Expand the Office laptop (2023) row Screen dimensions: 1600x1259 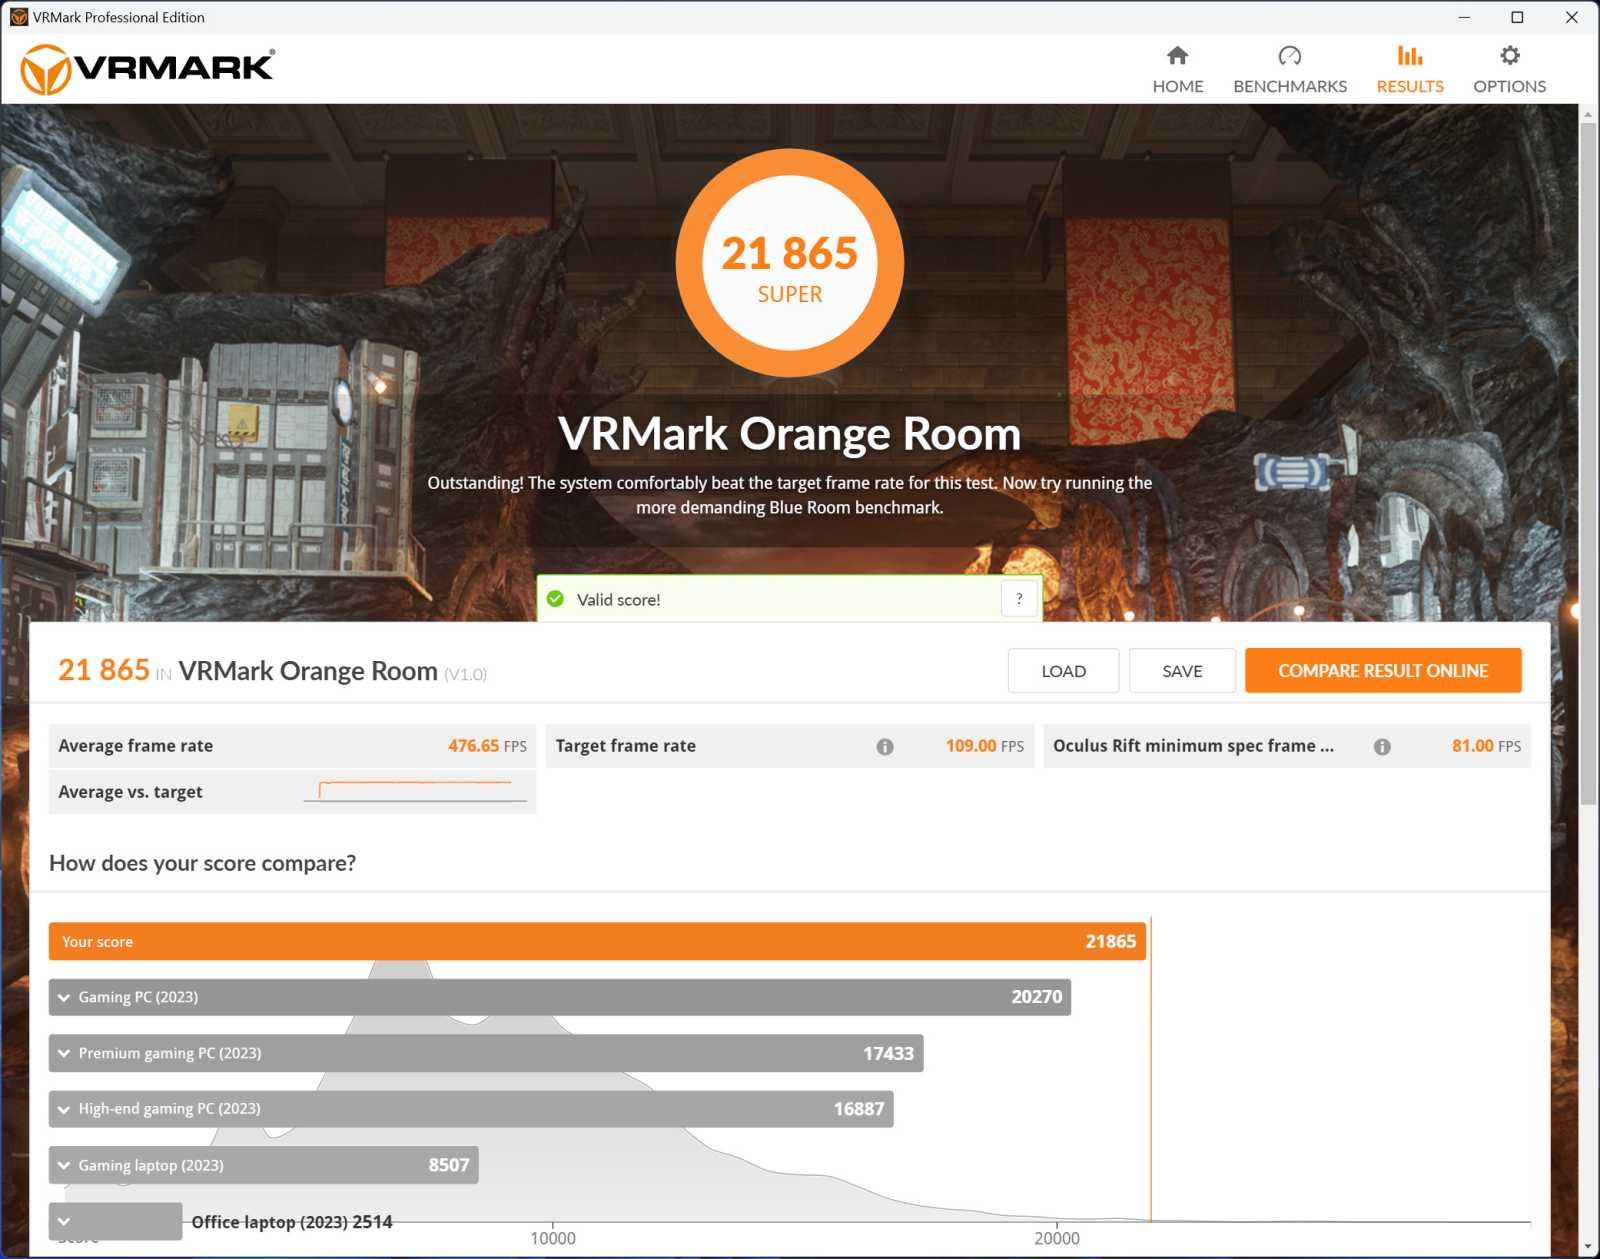pyautogui.click(x=64, y=1221)
